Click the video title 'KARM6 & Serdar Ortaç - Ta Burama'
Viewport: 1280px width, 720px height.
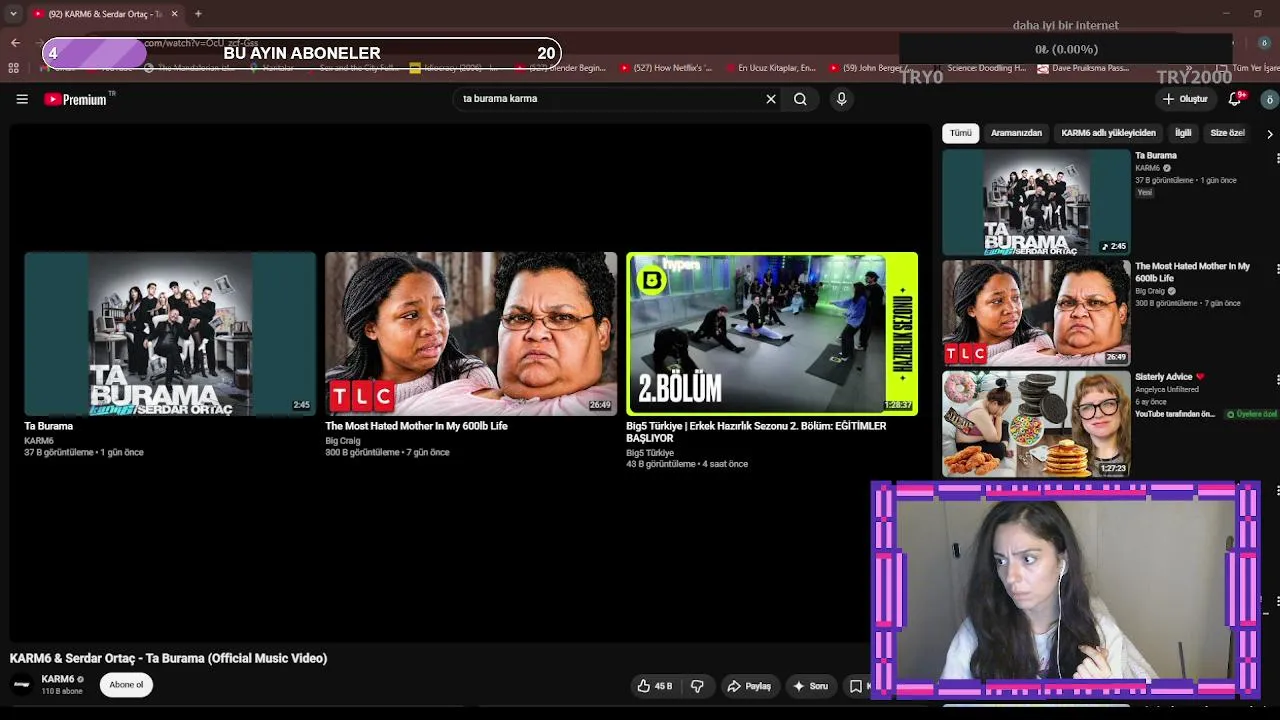coord(168,658)
